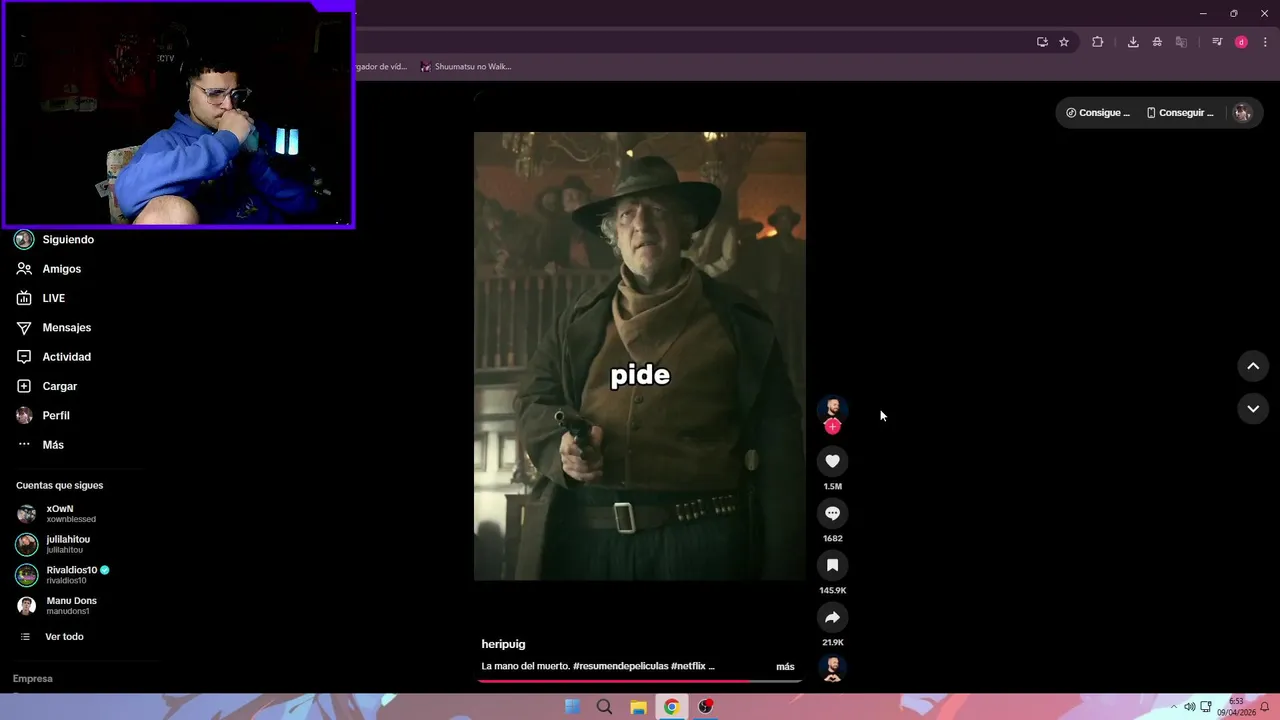The image size is (1280, 720).
Task: Expand the video caption with más
Action: [x=785, y=667]
